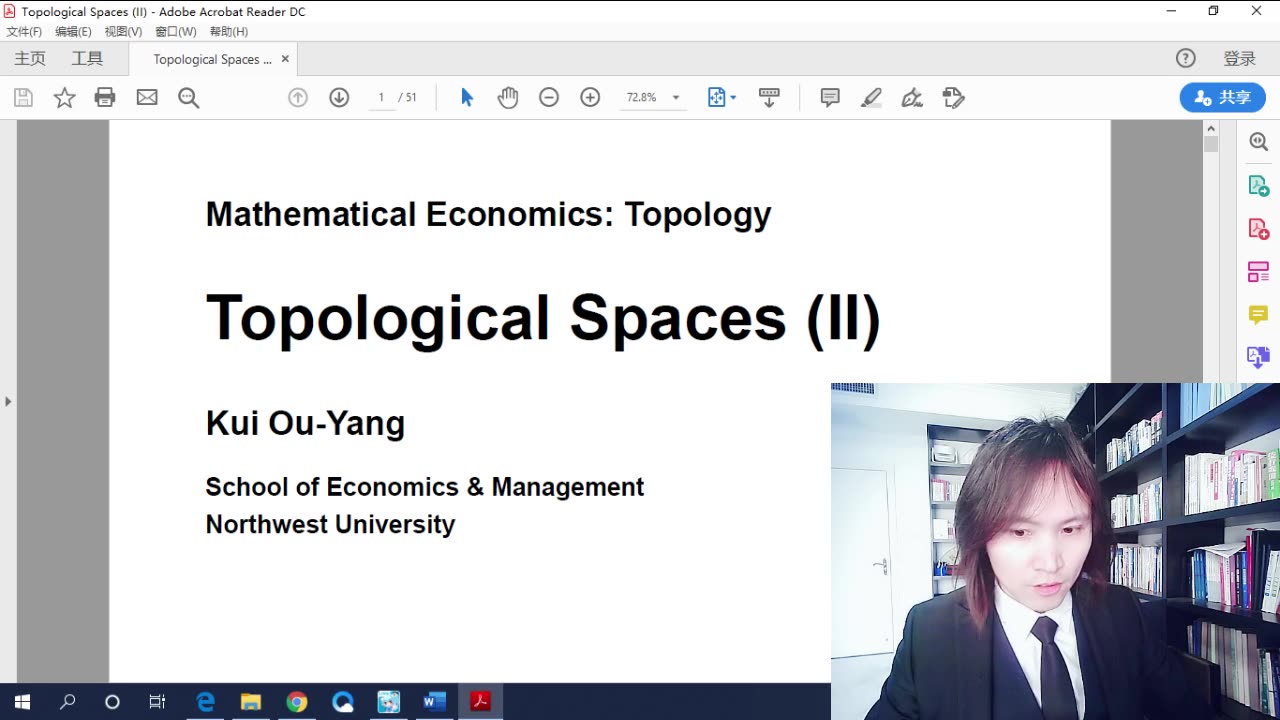Click the page number input field
The width and height of the screenshot is (1280, 720).
(381, 97)
